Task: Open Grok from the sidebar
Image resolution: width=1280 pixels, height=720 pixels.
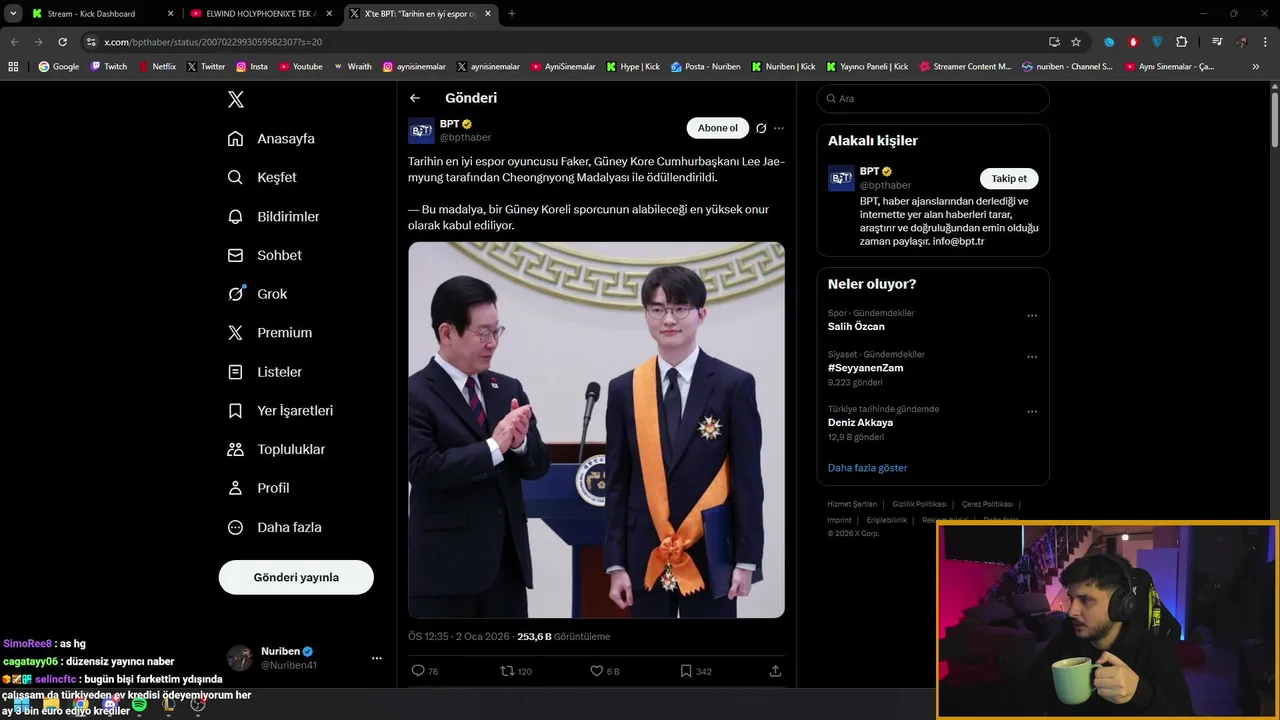Action: coord(257,294)
